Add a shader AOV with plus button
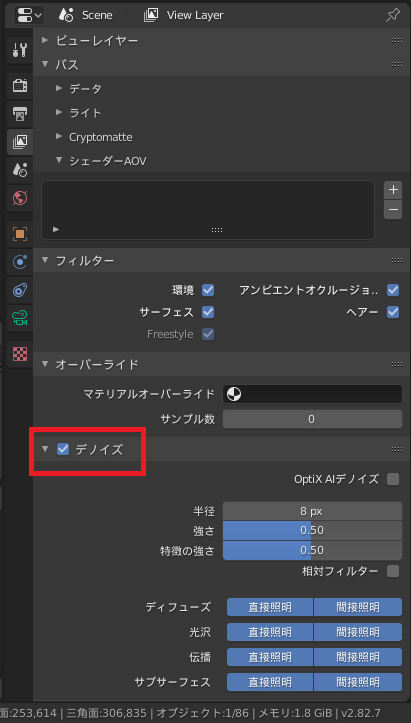This screenshot has width=411, height=723. click(393, 190)
